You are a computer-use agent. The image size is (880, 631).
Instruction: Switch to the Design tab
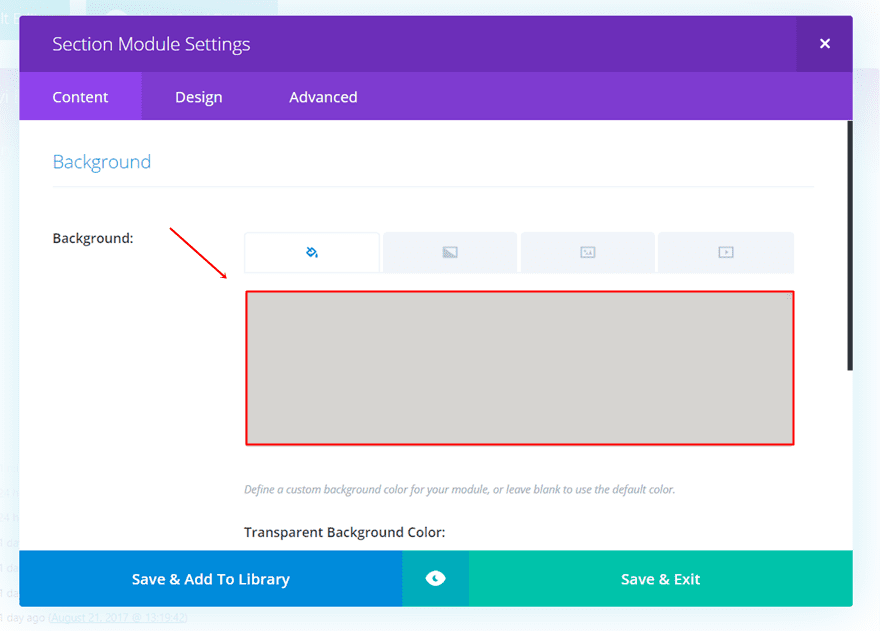(199, 97)
